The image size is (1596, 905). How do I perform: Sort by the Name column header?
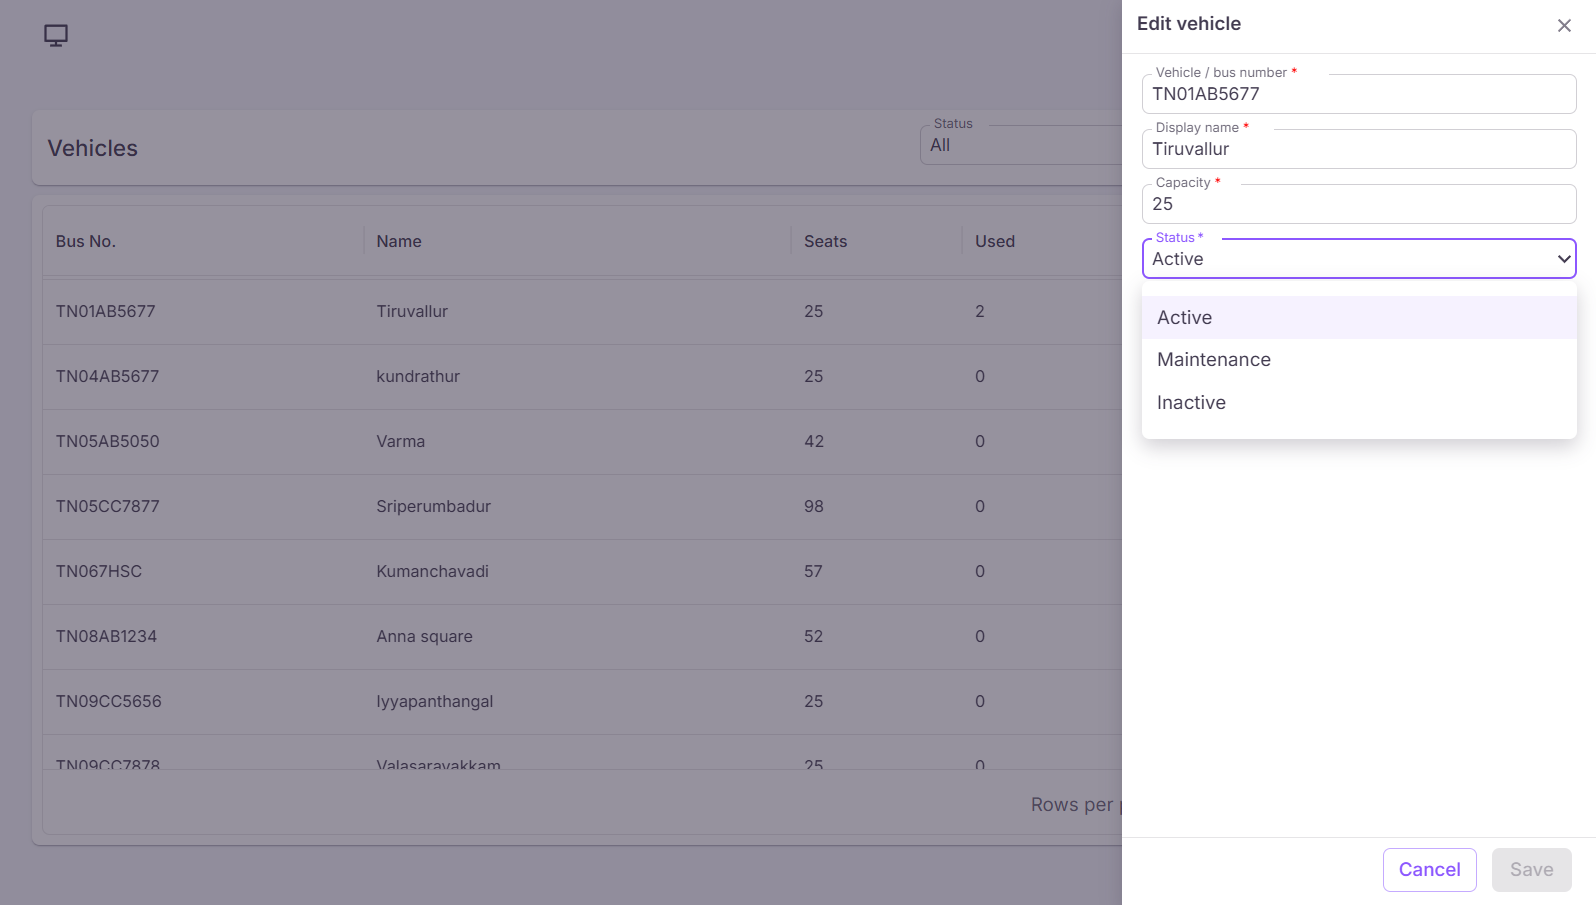pos(399,241)
